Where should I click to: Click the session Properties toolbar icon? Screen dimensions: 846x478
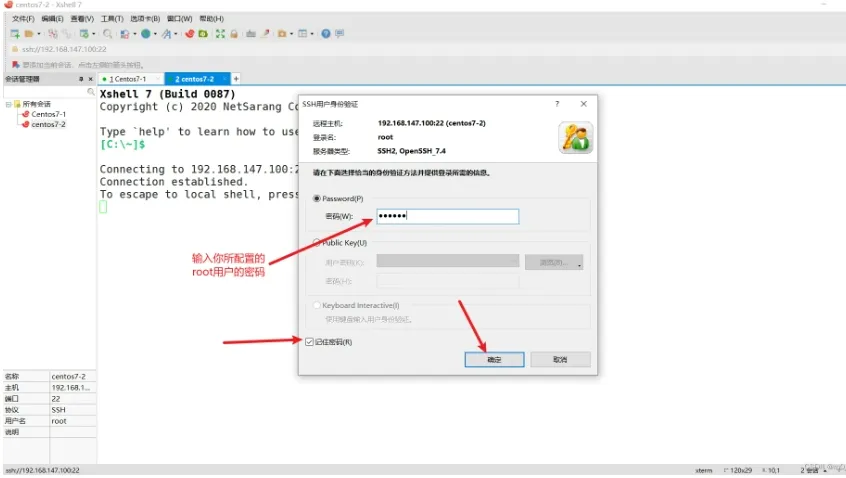coord(84,33)
